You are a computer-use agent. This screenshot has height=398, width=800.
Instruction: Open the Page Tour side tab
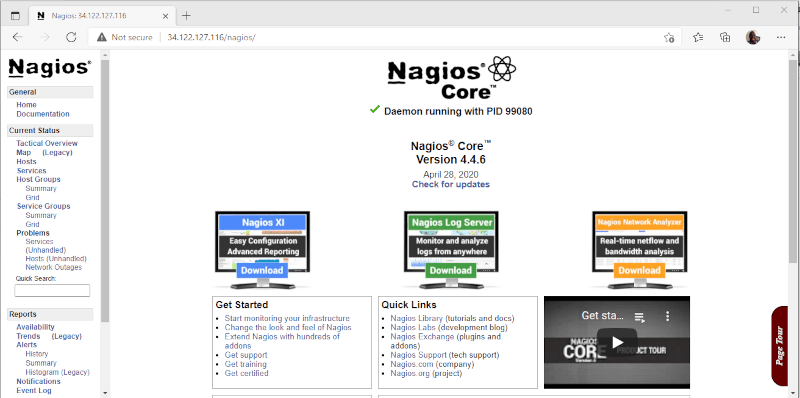point(780,345)
